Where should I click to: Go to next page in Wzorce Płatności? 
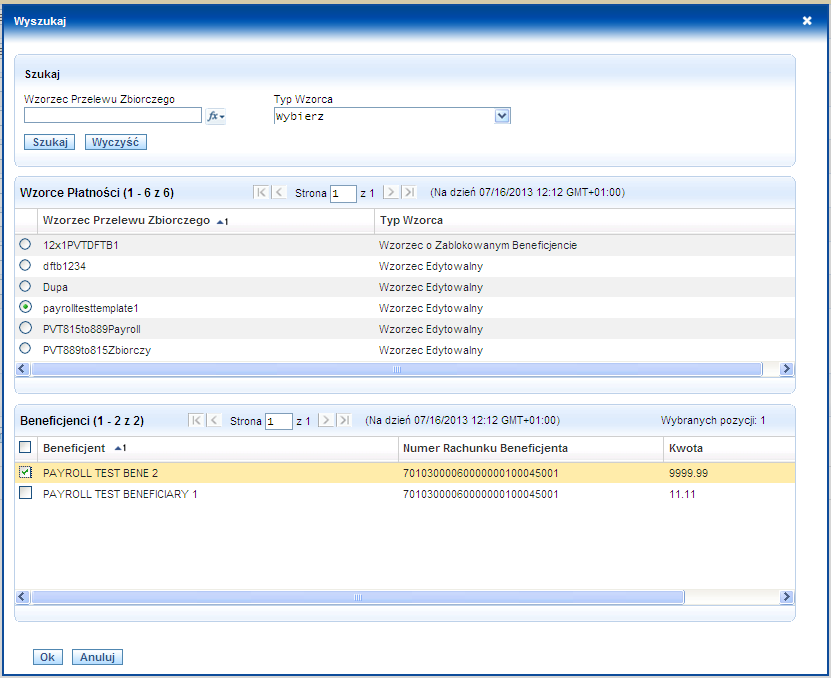pos(391,192)
